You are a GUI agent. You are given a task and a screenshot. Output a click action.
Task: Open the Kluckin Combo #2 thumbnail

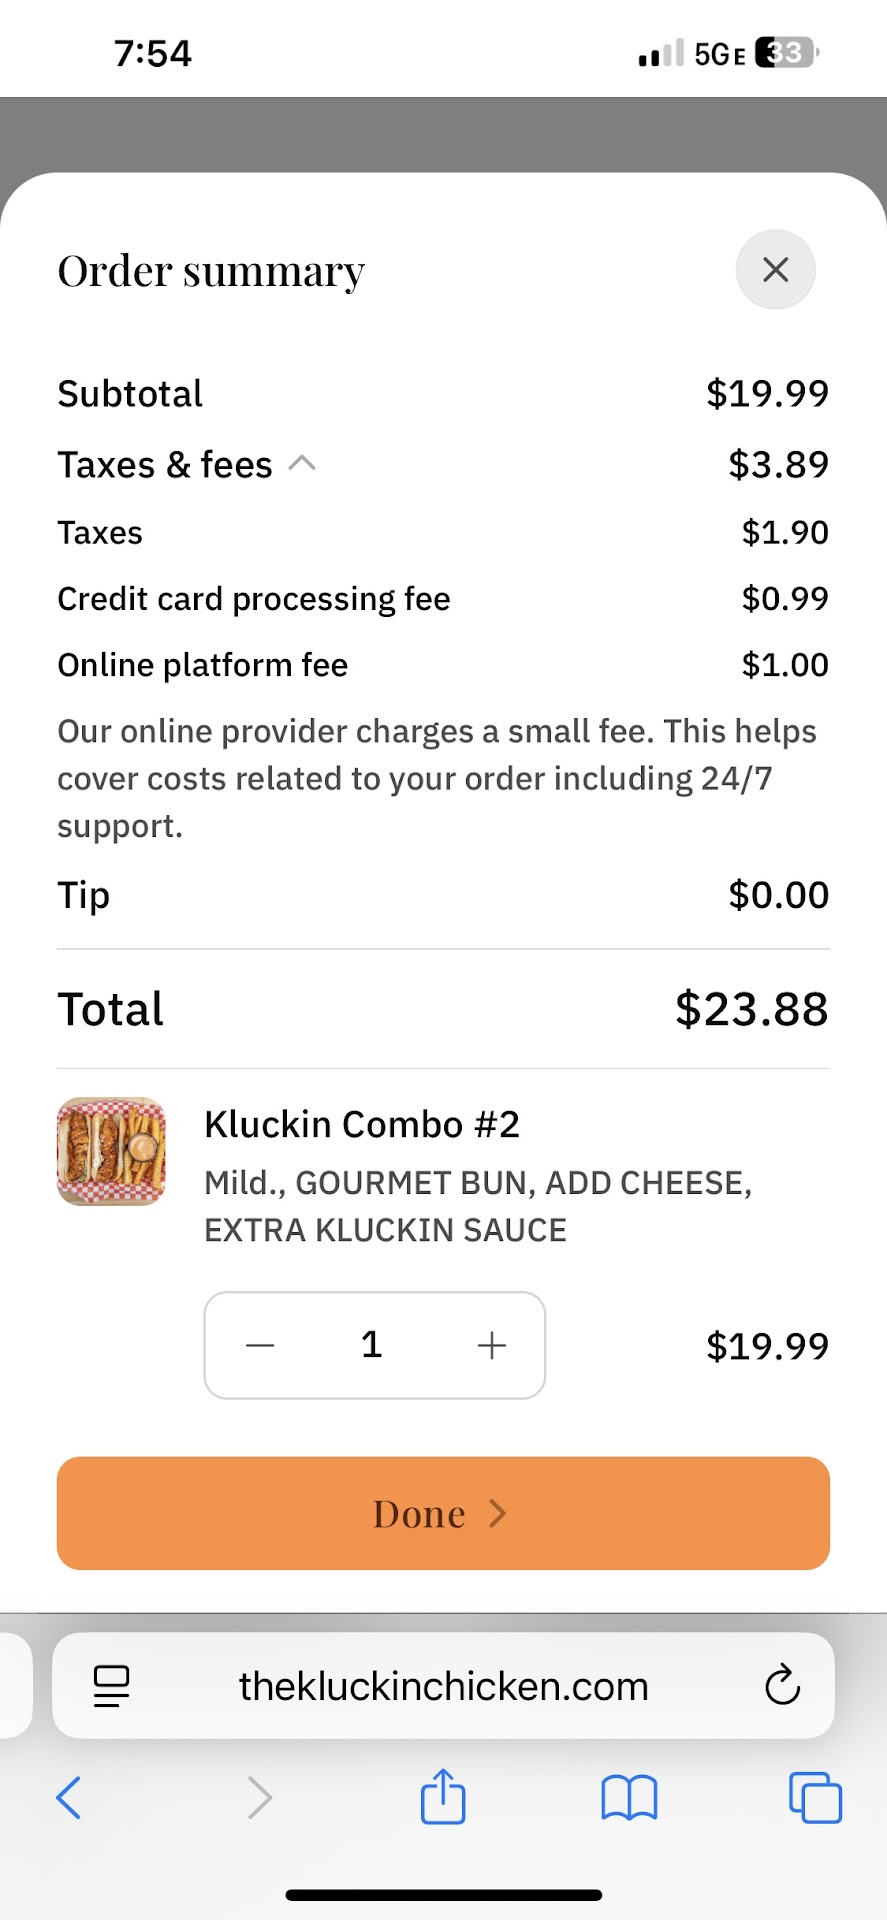point(111,1151)
